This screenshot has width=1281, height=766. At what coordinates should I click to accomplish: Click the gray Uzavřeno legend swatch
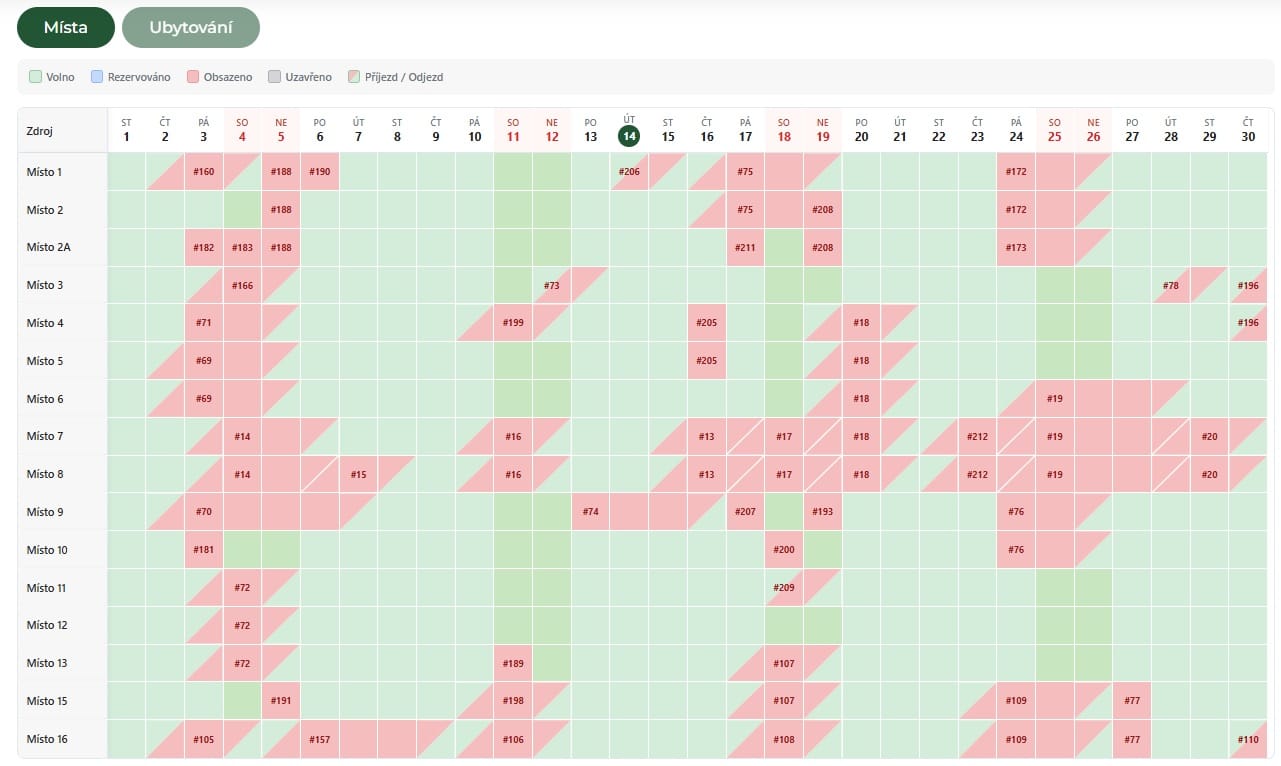275,77
